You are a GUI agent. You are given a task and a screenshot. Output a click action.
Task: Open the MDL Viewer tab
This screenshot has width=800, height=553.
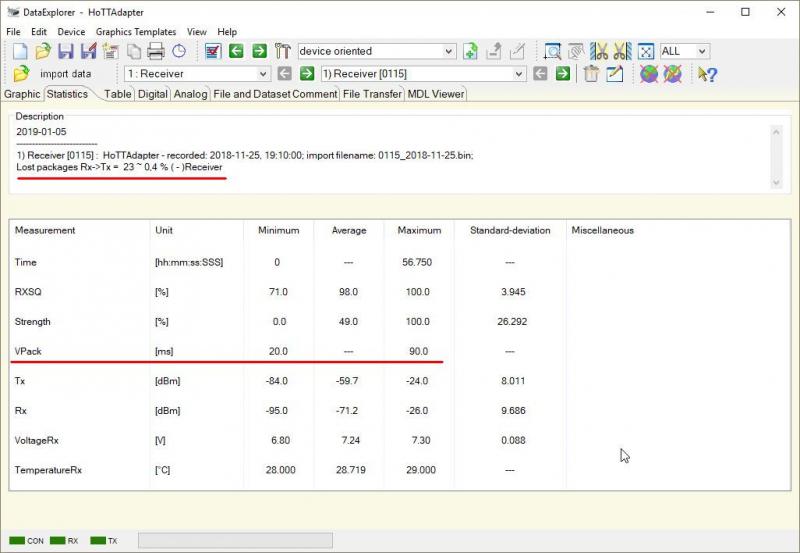point(436,94)
